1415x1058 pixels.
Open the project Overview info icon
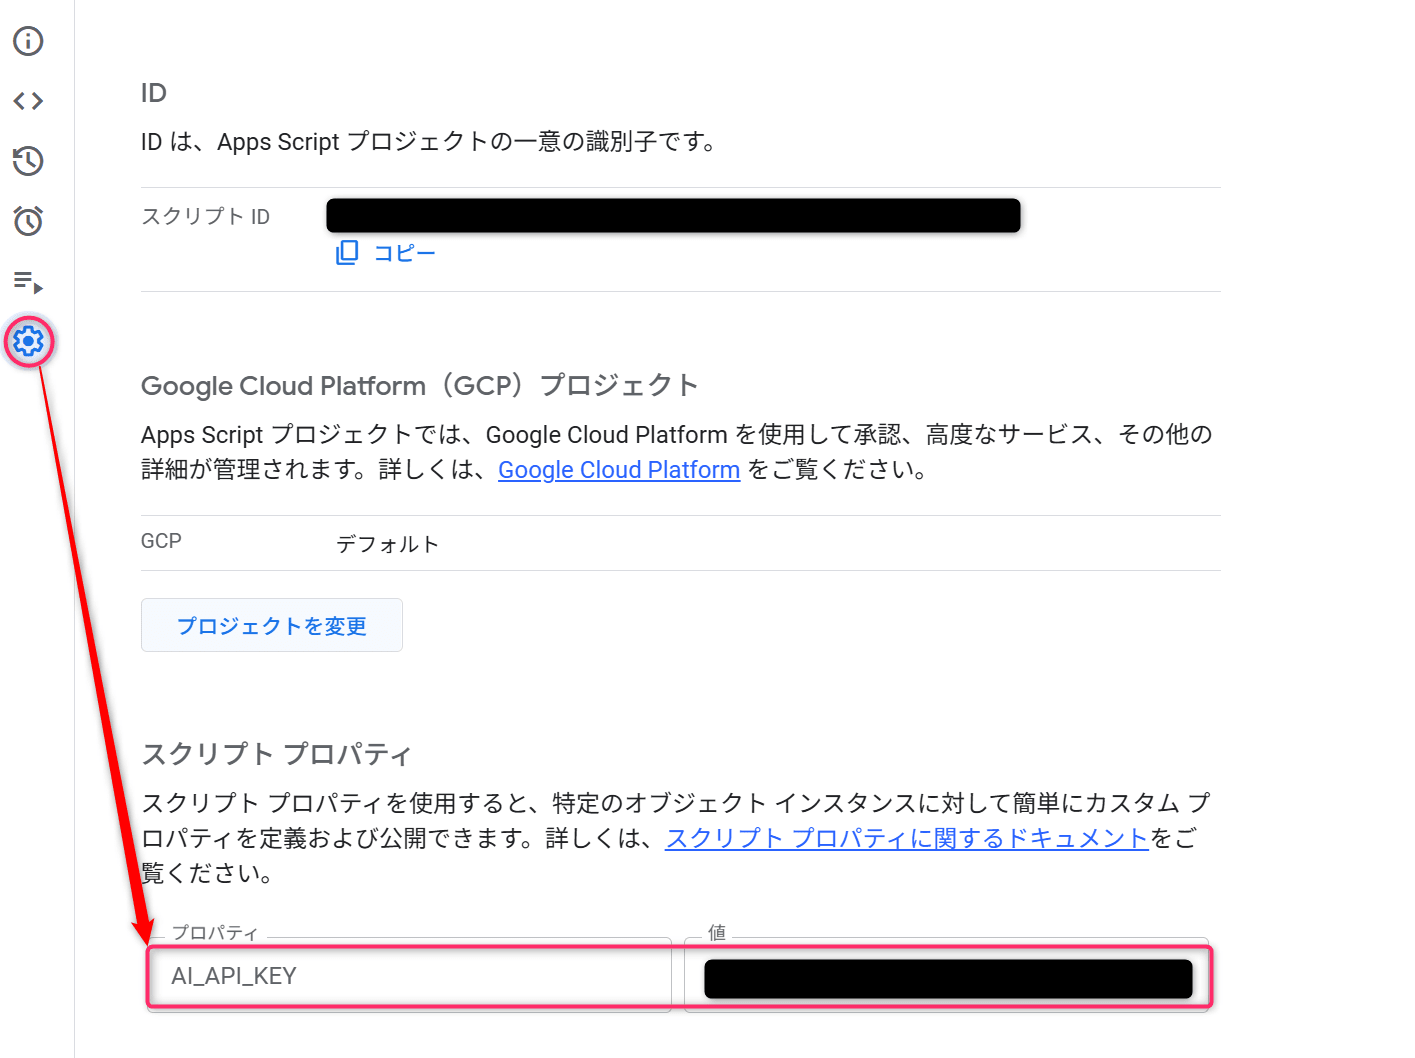point(28,41)
